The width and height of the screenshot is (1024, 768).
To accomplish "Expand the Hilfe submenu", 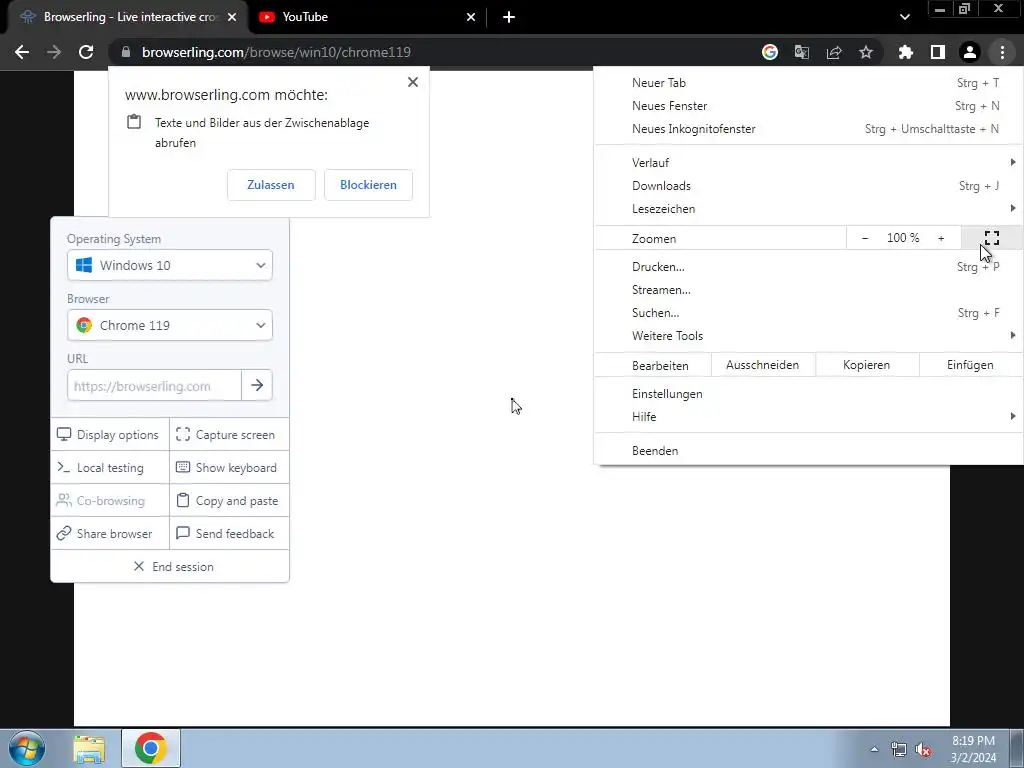I will tap(808, 417).
